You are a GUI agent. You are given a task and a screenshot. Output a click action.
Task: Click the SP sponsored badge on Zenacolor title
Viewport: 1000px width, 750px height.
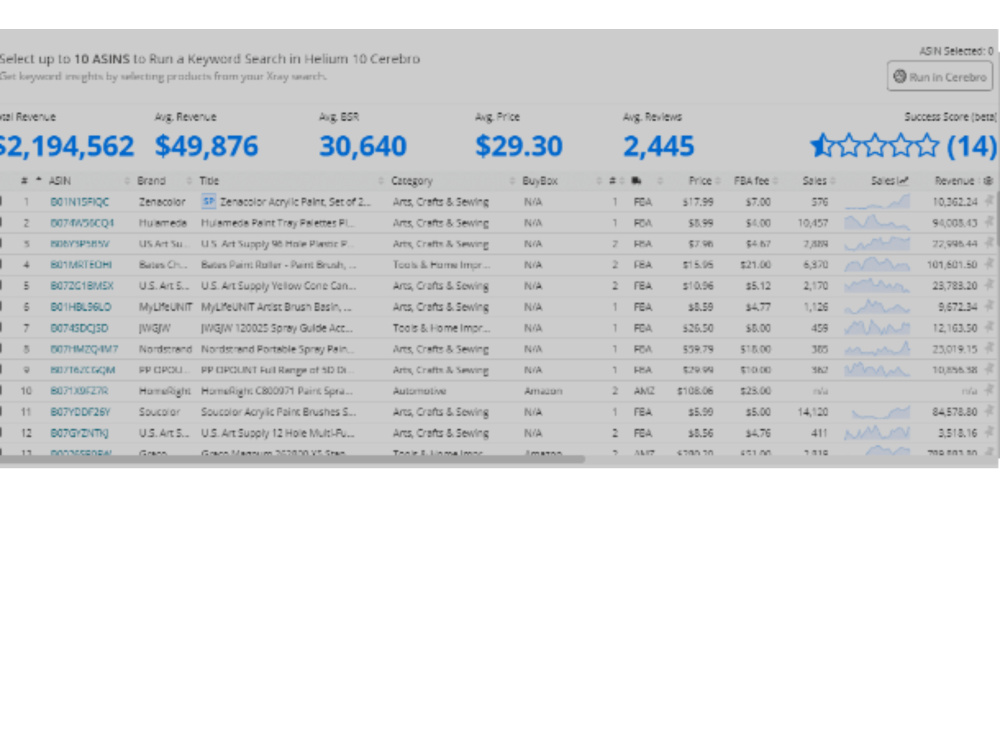(209, 202)
